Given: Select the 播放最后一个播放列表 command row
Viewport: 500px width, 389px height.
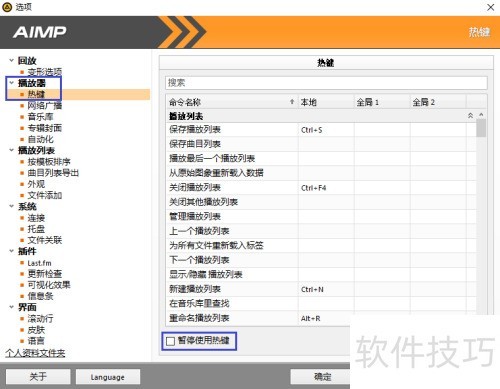Looking at the screenshot, I should tap(321, 158).
